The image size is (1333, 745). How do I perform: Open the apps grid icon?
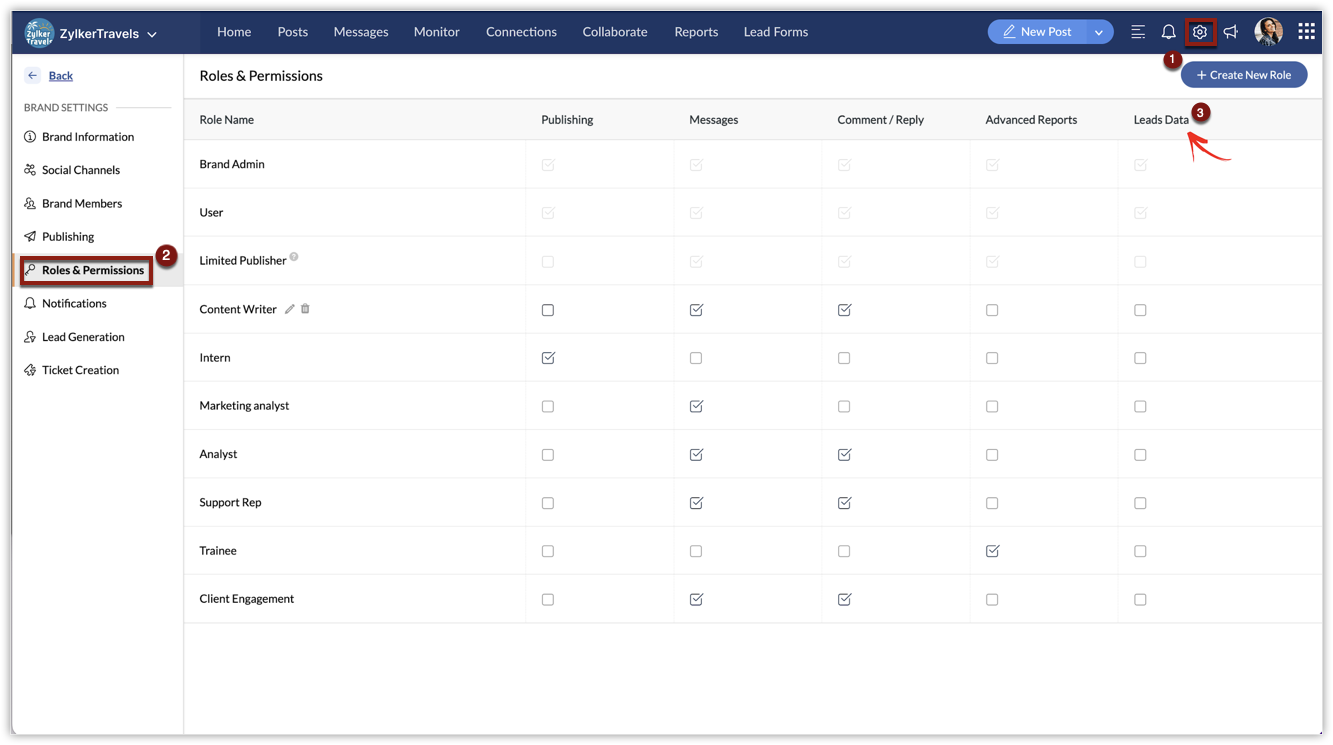[x=1306, y=32]
